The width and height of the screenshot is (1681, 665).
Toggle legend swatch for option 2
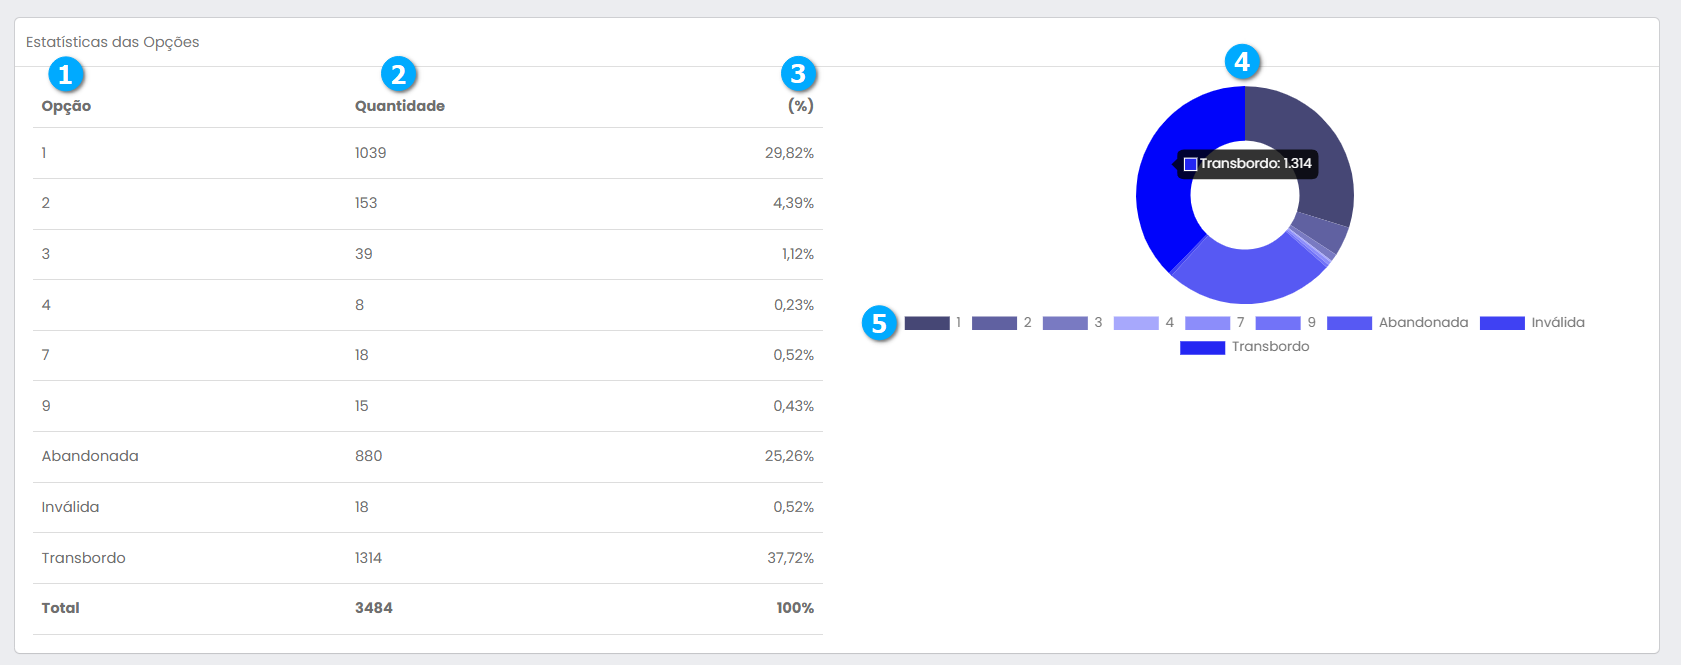point(994,323)
